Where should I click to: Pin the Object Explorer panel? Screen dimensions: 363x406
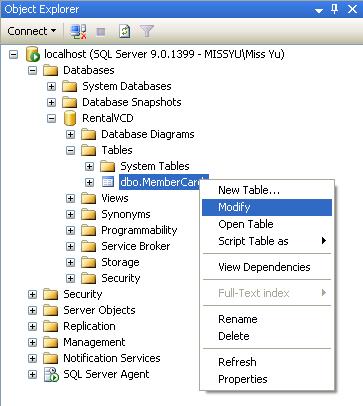(334, 9)
